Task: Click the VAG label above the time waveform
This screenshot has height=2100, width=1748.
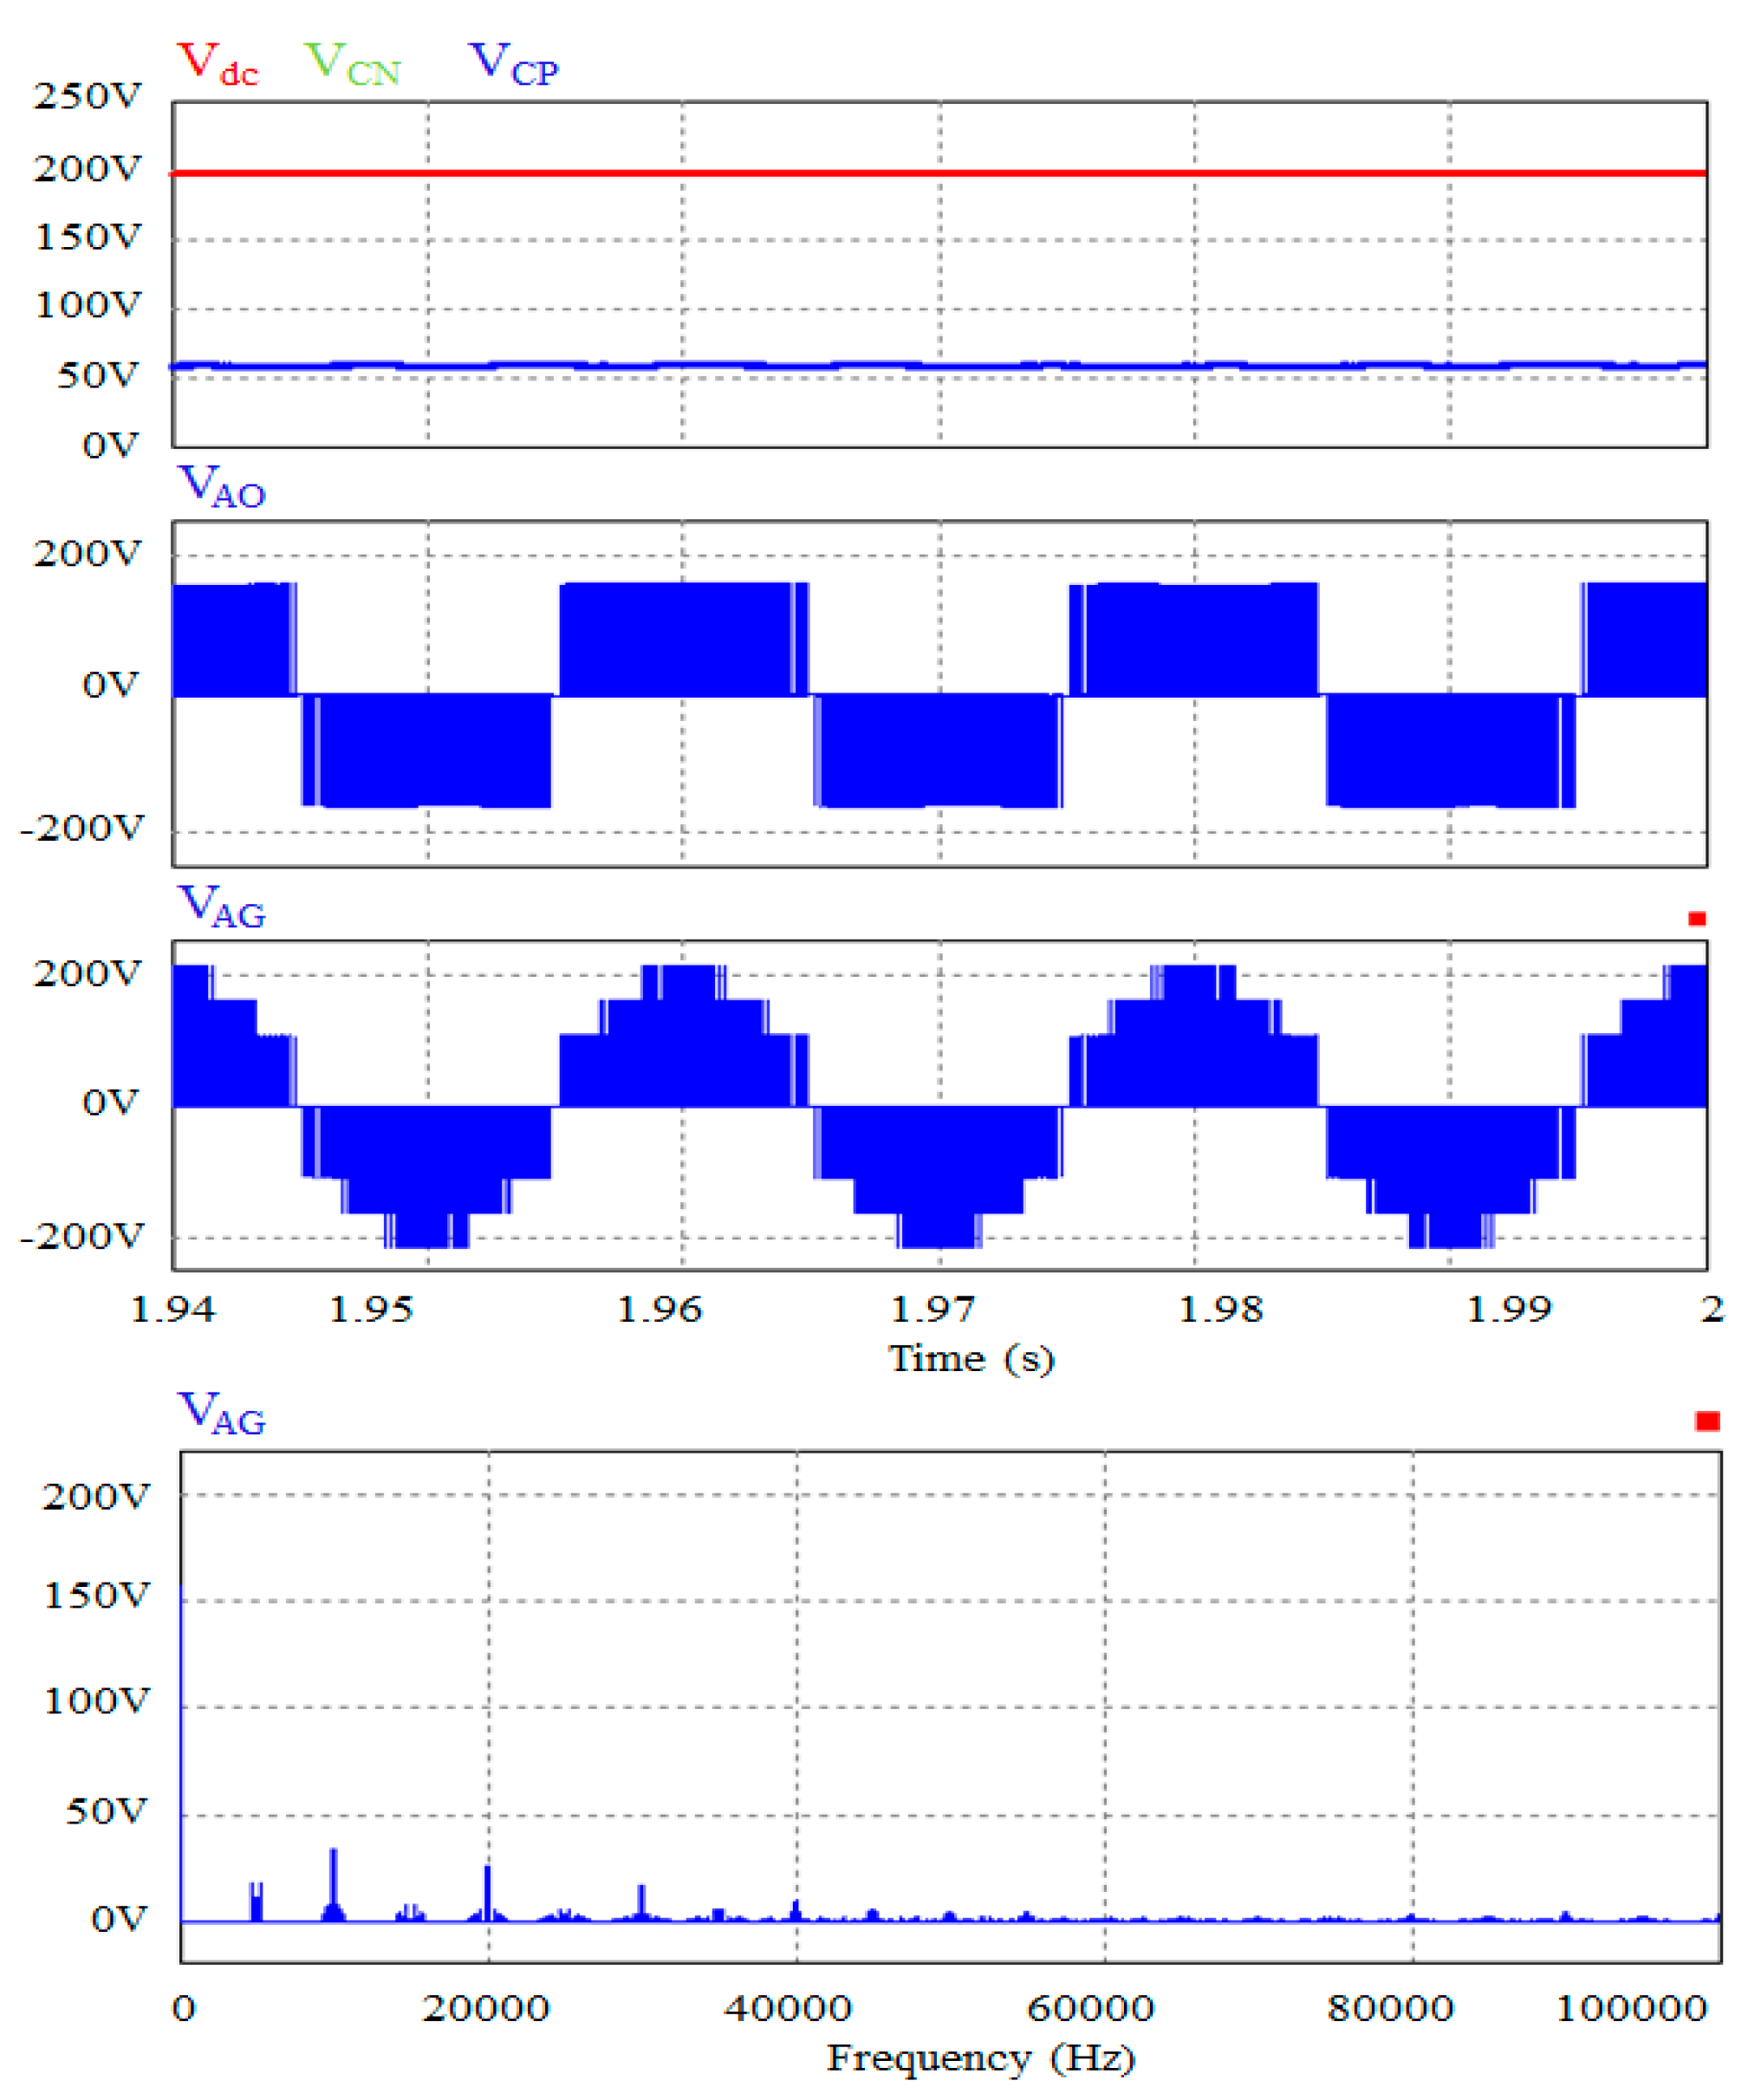Action: pyautogui.click(x=221, y=907)
